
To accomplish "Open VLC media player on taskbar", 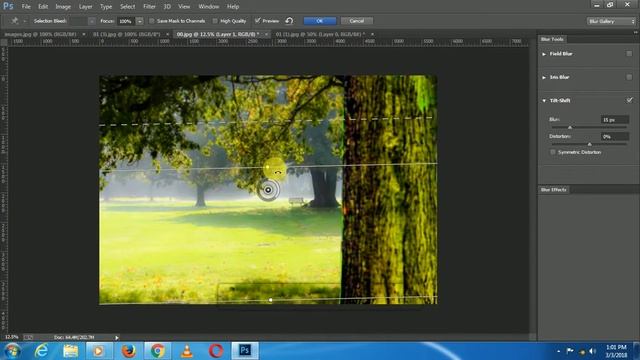I will tap(187, 351).
